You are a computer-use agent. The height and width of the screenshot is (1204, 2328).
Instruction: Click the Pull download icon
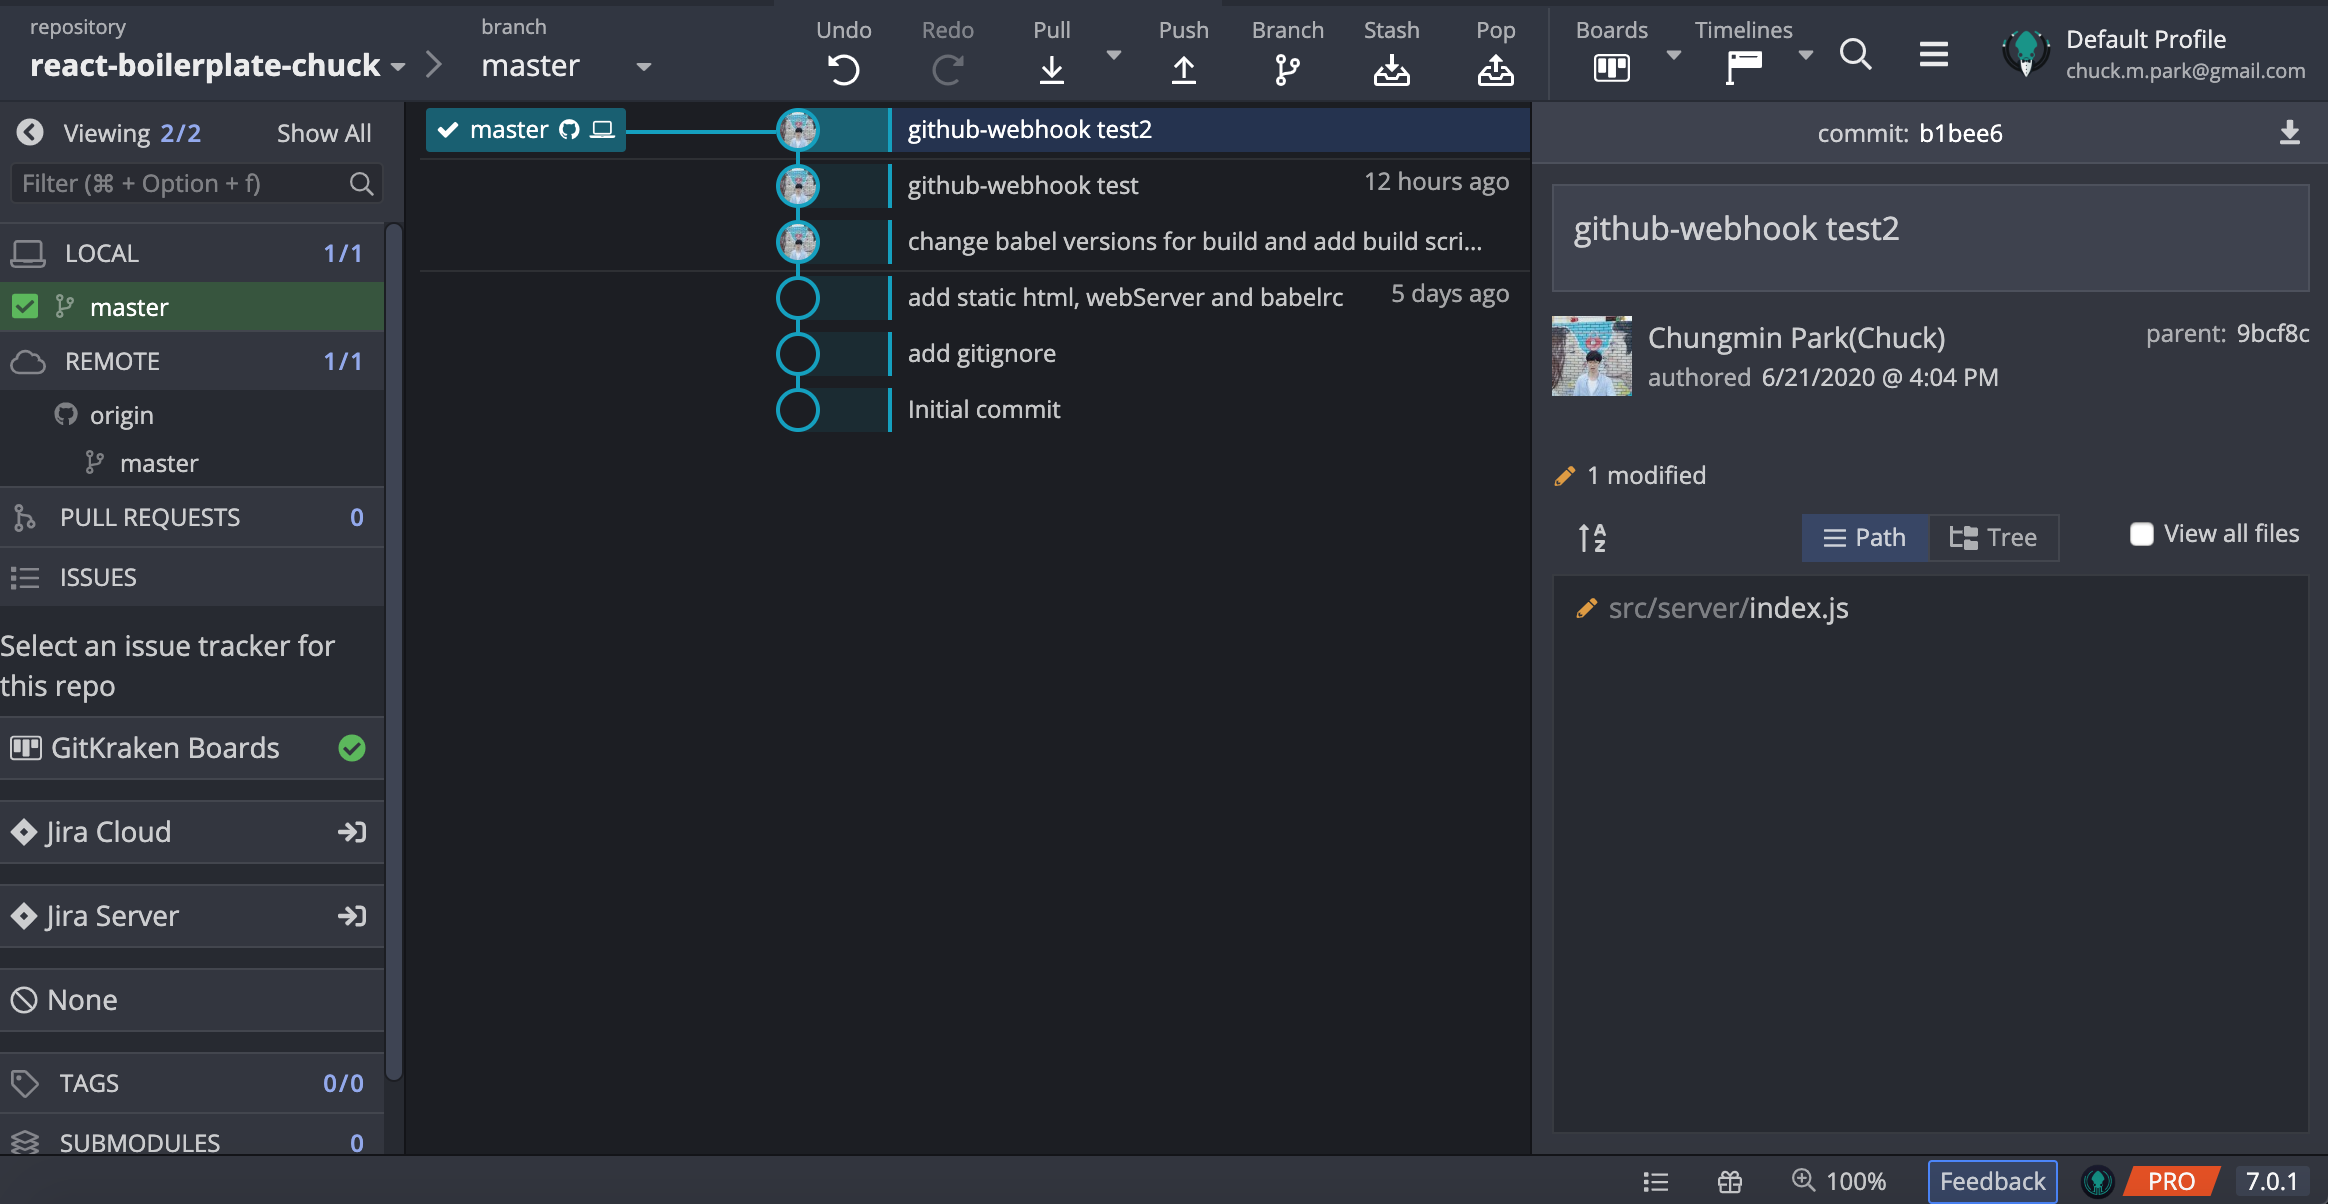(1051, 69)
